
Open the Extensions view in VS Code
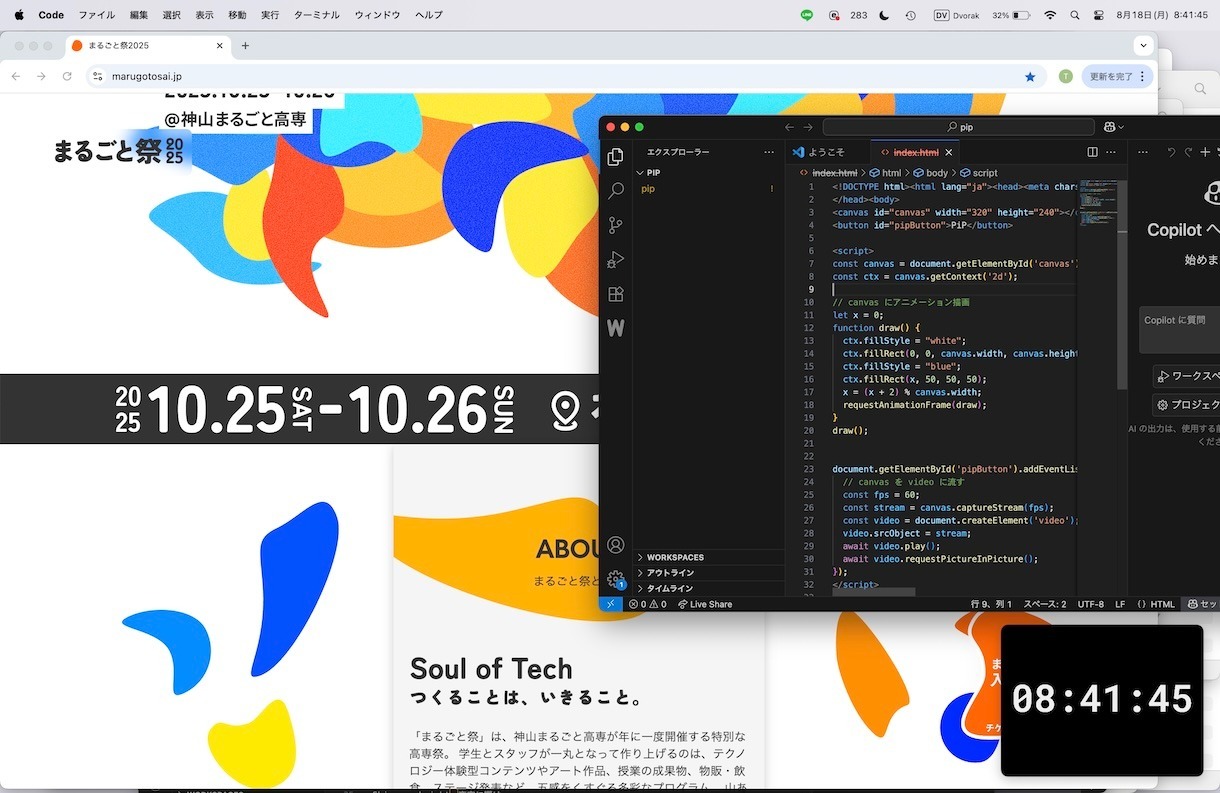616,294
